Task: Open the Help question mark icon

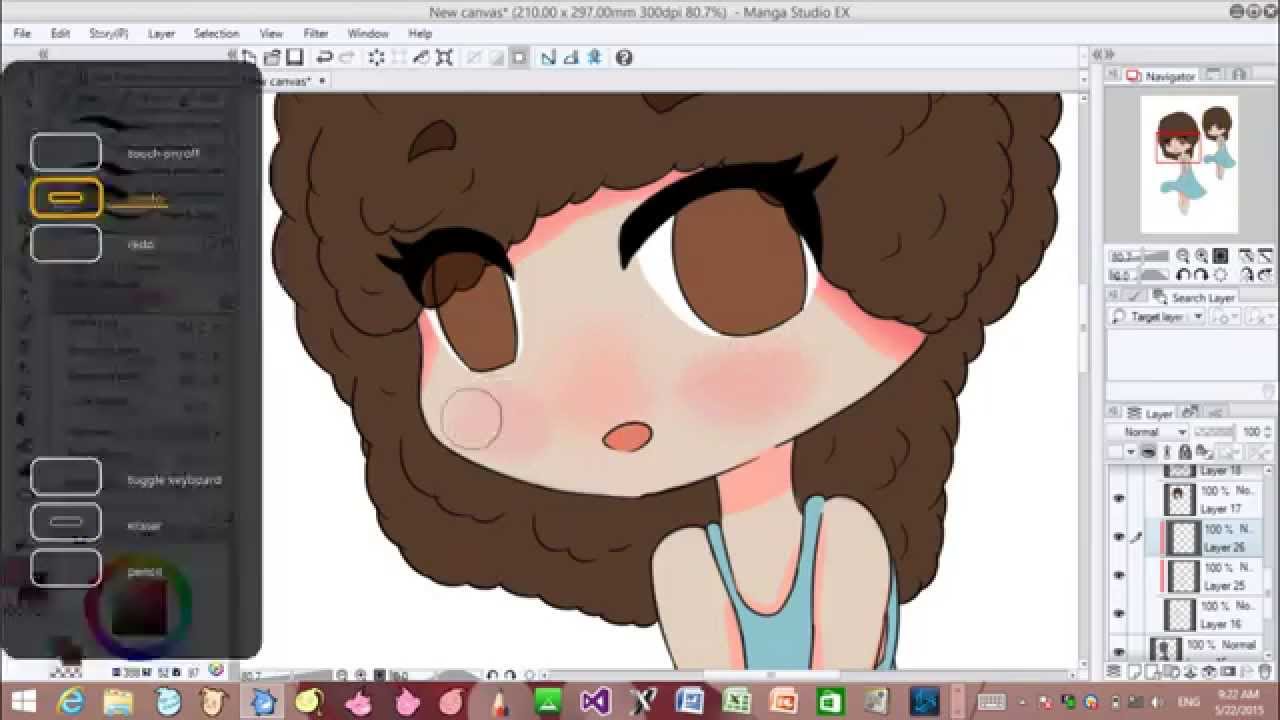Action: point(624,58)
